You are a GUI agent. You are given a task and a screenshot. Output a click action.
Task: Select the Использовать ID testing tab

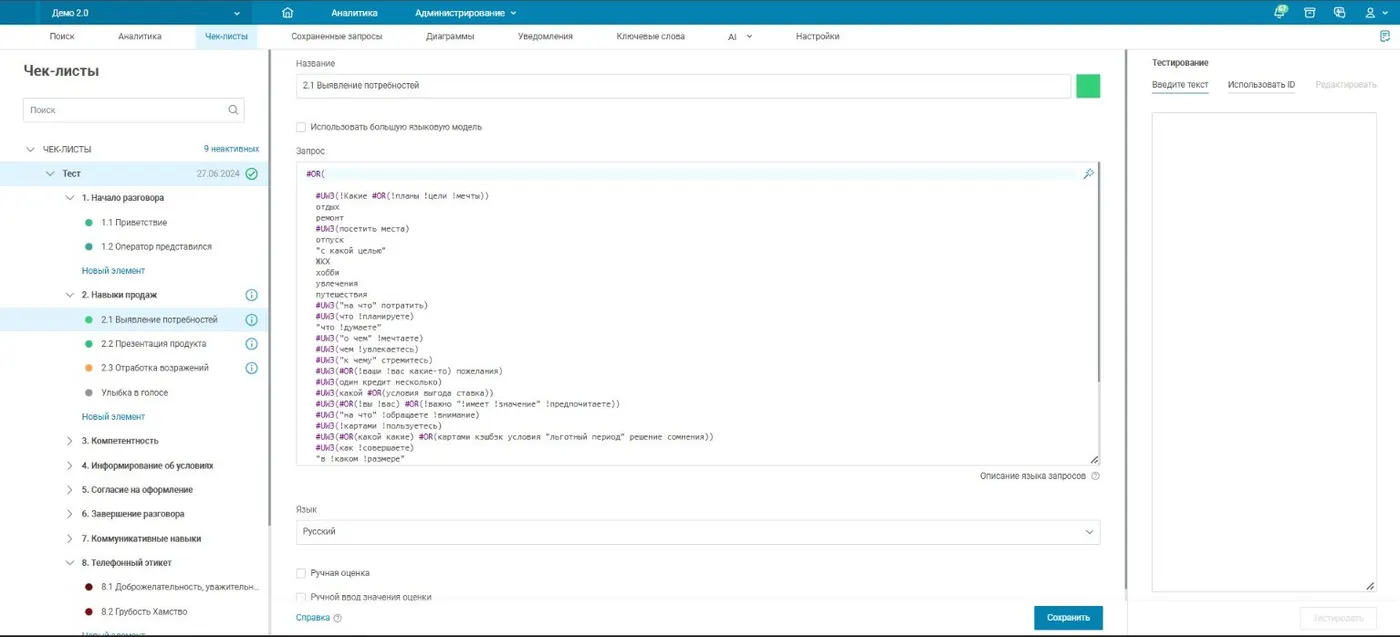coord(1261,85)
